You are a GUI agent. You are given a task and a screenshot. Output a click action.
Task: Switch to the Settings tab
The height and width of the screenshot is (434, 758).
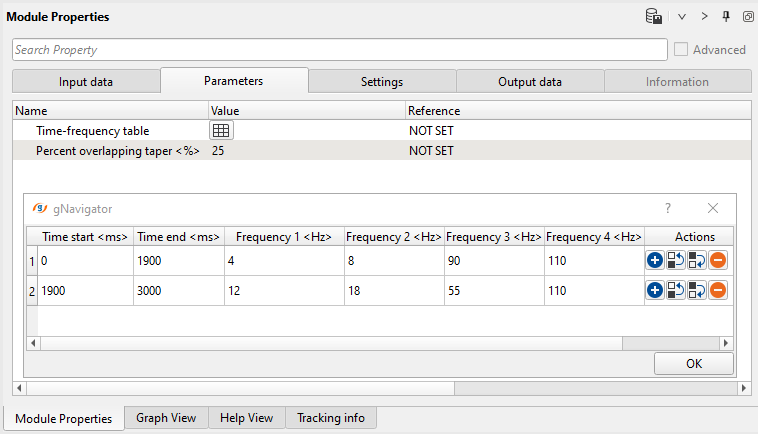click(382, 82)
